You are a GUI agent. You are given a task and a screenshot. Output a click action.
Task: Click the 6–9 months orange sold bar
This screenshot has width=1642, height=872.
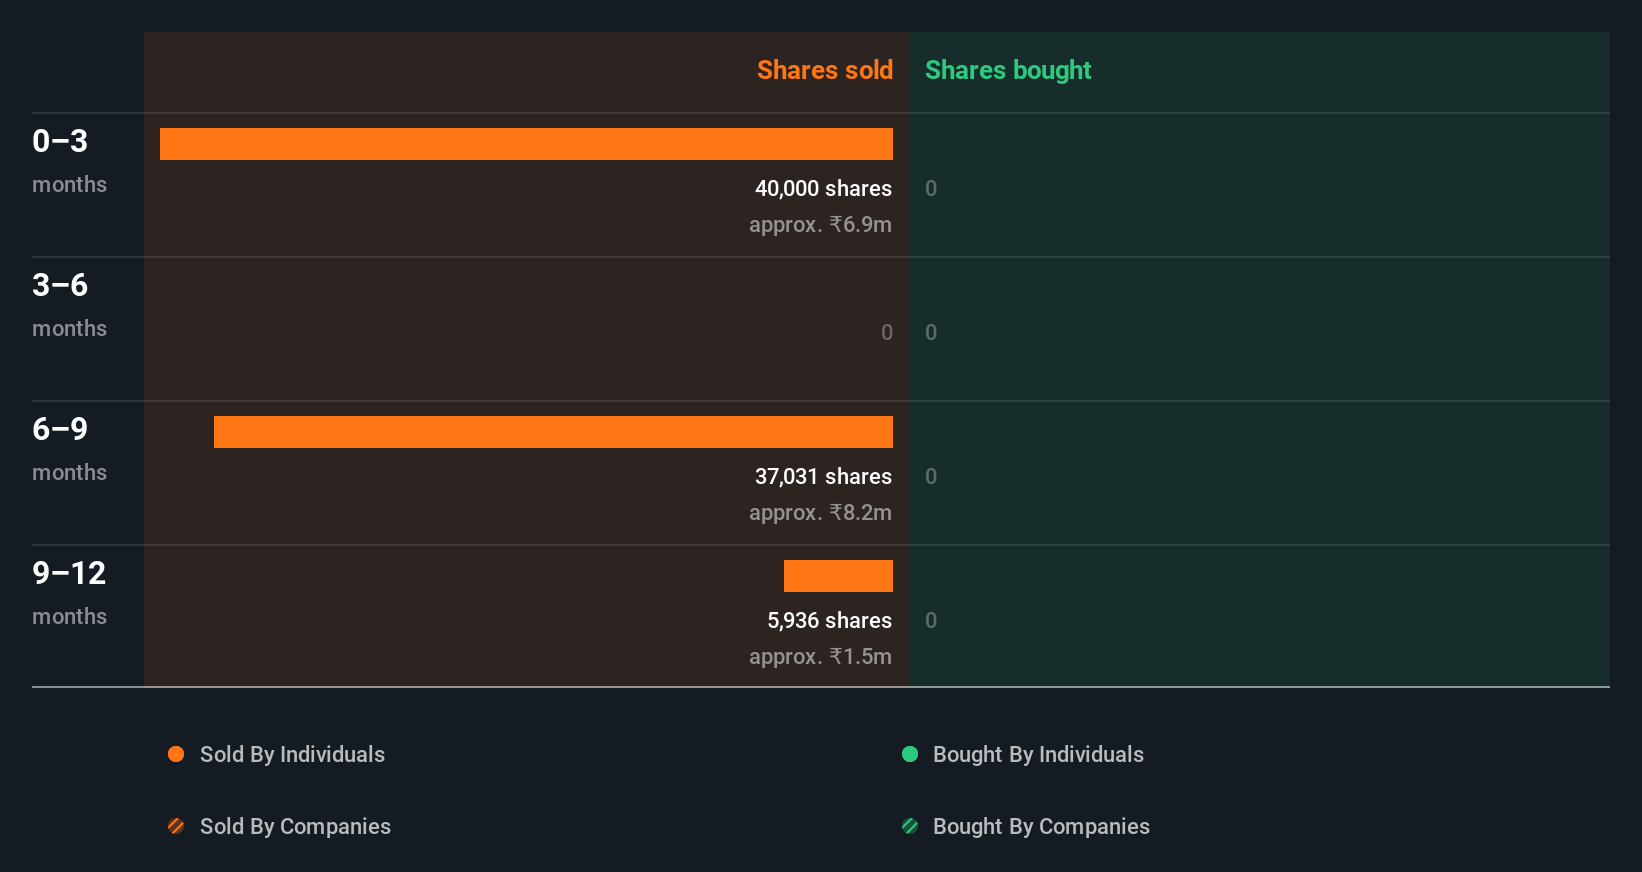[x=553, y=432]
